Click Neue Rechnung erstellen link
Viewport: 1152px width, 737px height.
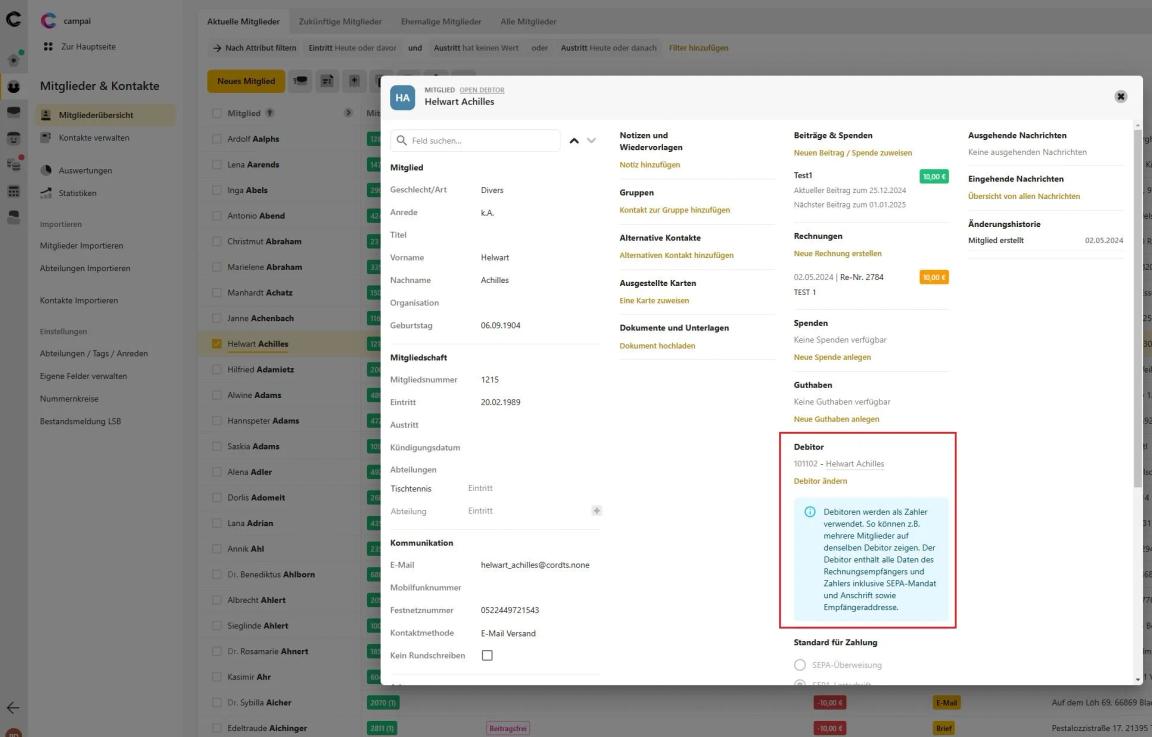pyautogui.click(x=838, y=253)
